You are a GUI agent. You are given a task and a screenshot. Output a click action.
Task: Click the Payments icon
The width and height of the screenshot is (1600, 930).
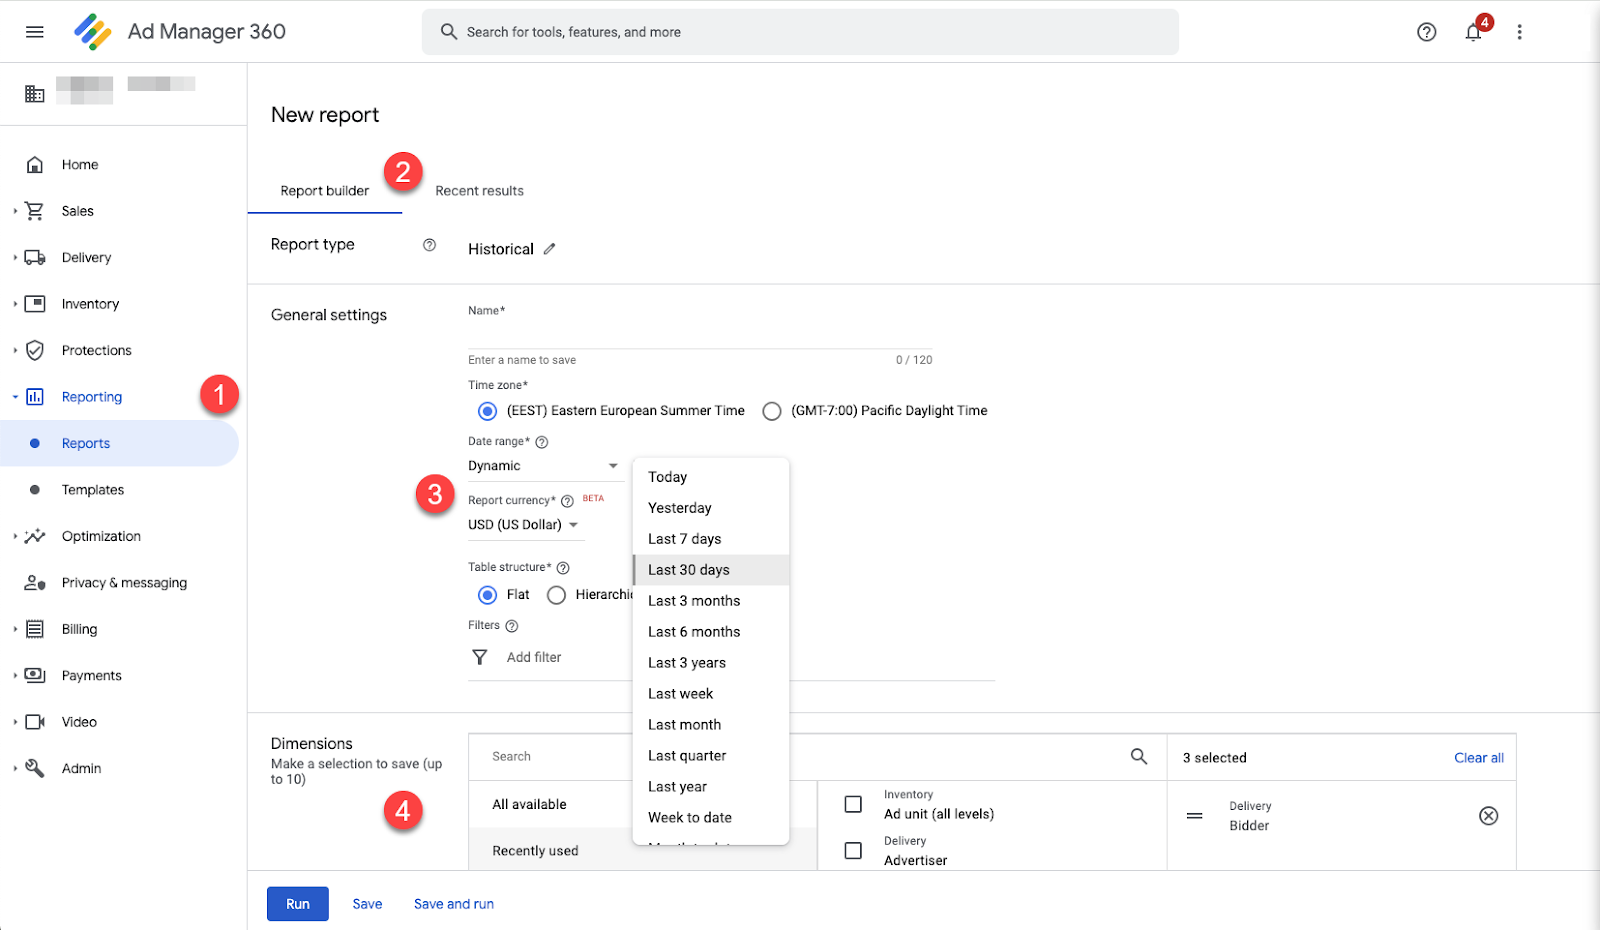click(x=35, y=676)
